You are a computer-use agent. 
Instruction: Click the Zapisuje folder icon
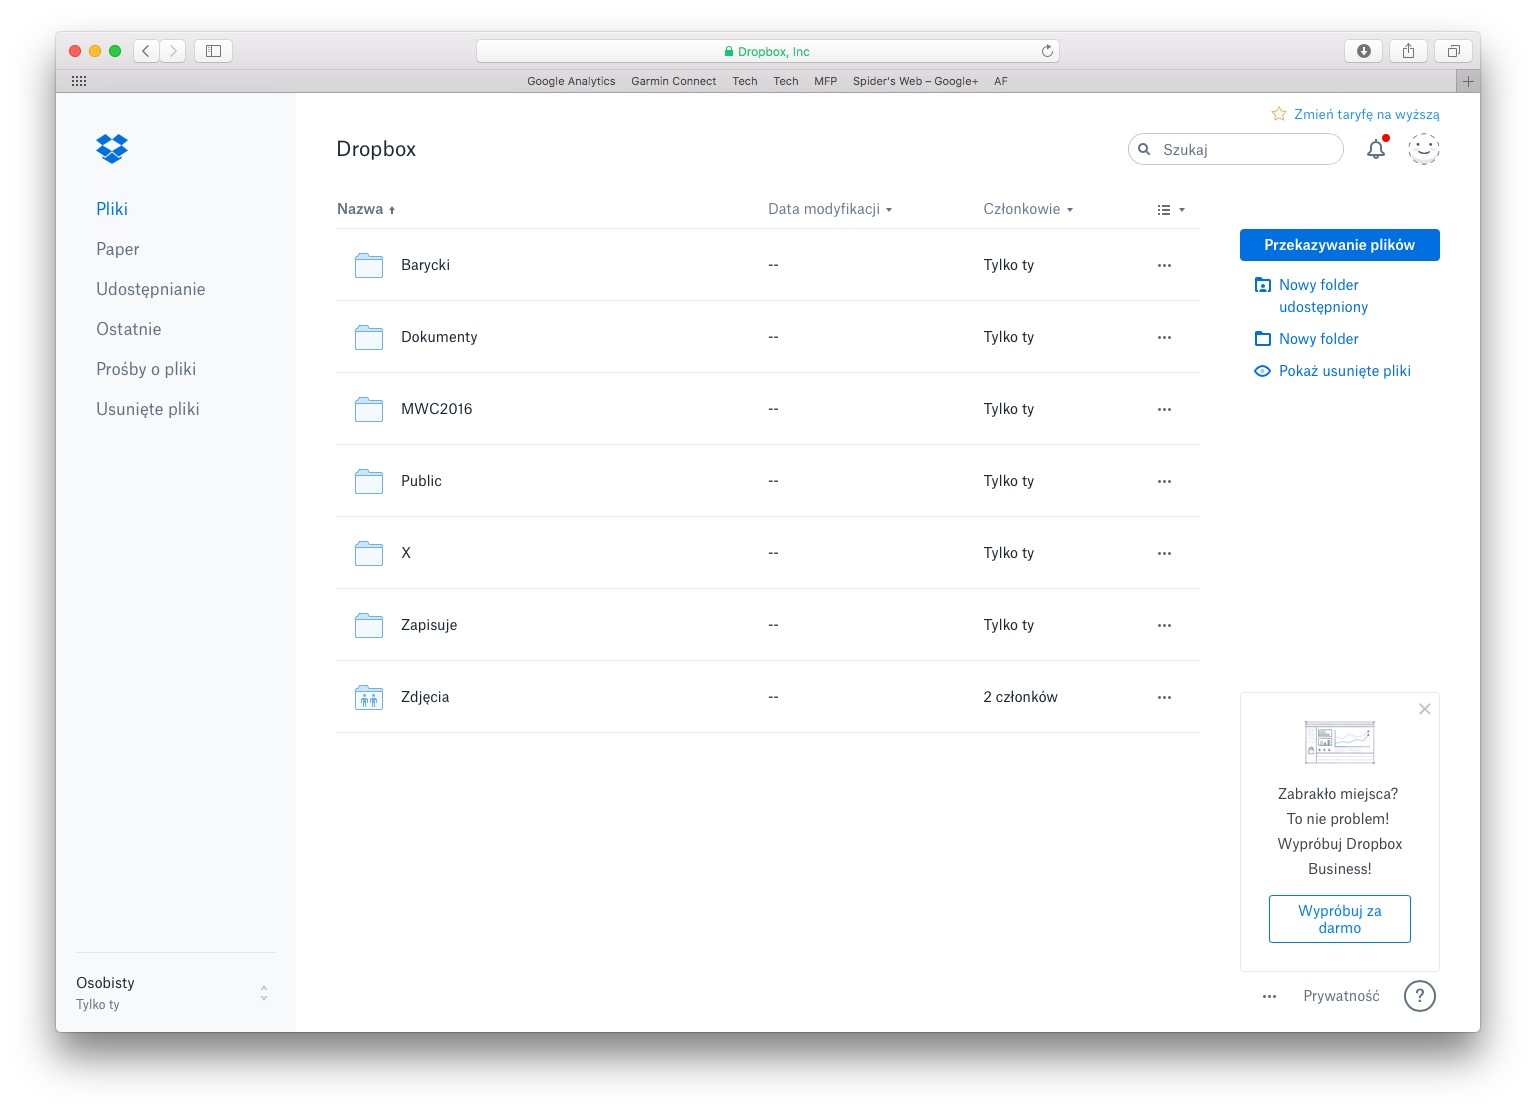(x=369, y=625)
